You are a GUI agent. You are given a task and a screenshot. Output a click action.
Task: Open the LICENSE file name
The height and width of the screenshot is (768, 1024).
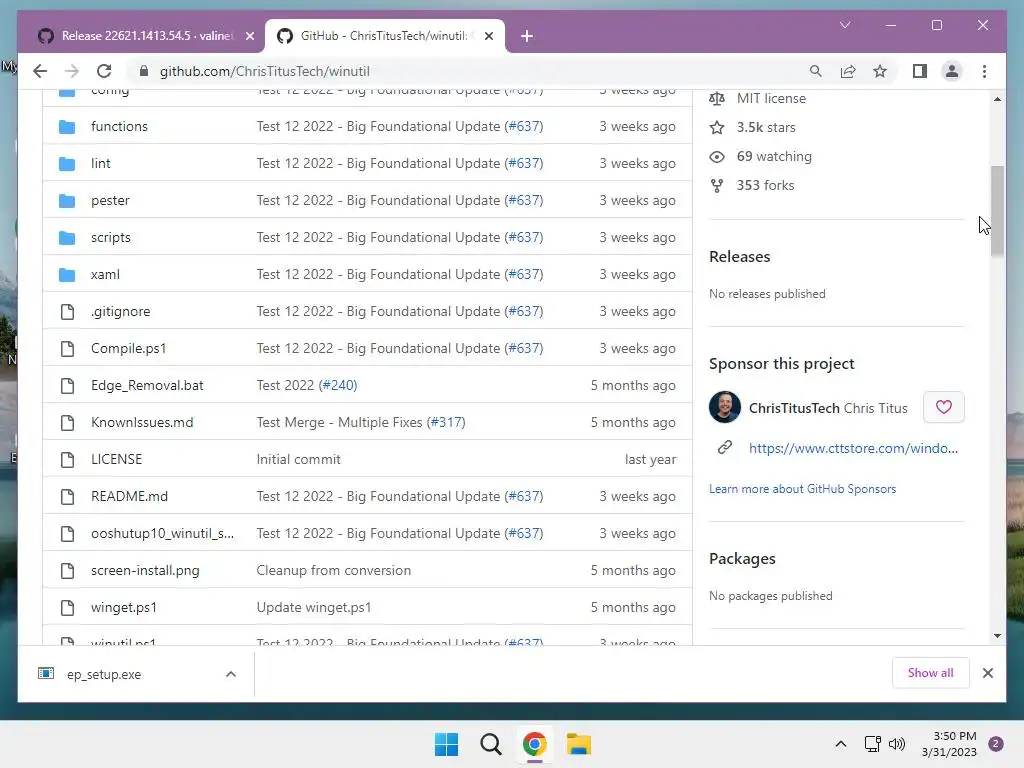[x=117, y=459]
